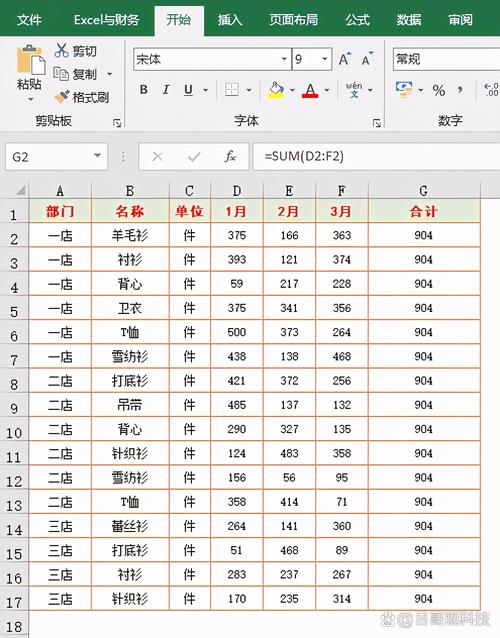This screenshot has width=500, height=638.
Task: Open the copy options dropdown arrow
Action: coord(109,74)
